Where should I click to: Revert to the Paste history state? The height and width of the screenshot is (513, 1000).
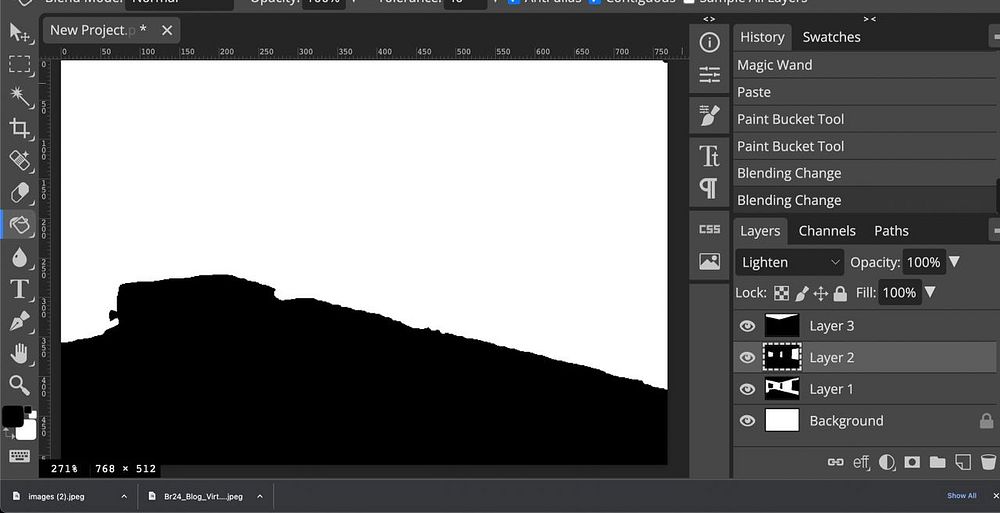754,92
